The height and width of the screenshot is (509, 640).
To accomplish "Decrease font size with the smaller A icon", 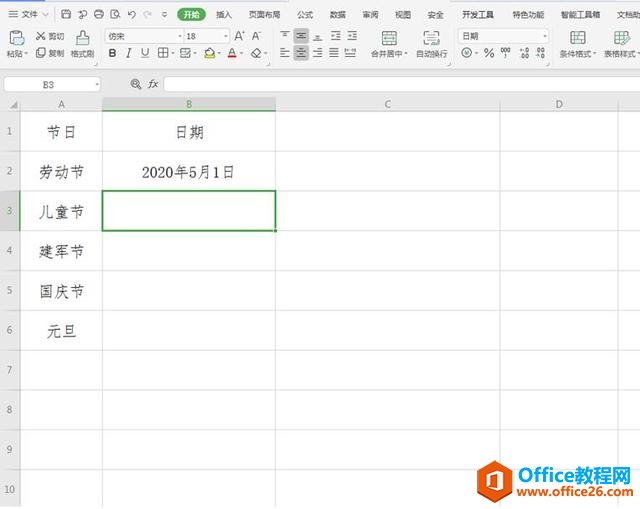I will point(256,36).
